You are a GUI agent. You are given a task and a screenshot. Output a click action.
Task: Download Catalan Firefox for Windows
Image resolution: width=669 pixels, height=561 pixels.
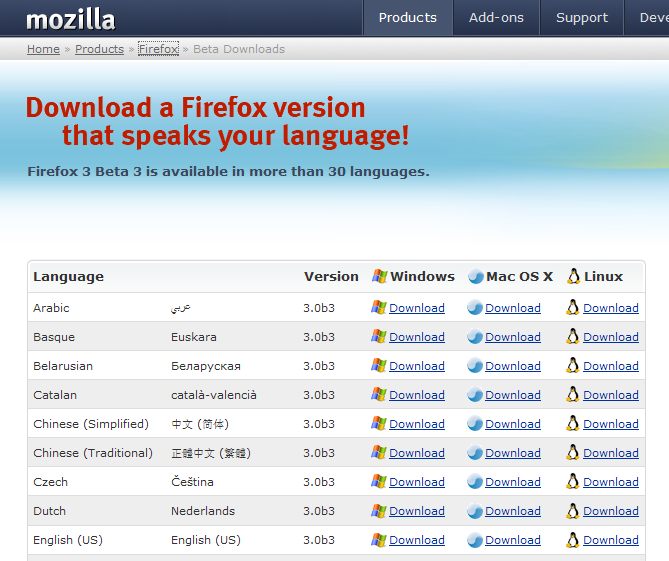pos(417,395)
